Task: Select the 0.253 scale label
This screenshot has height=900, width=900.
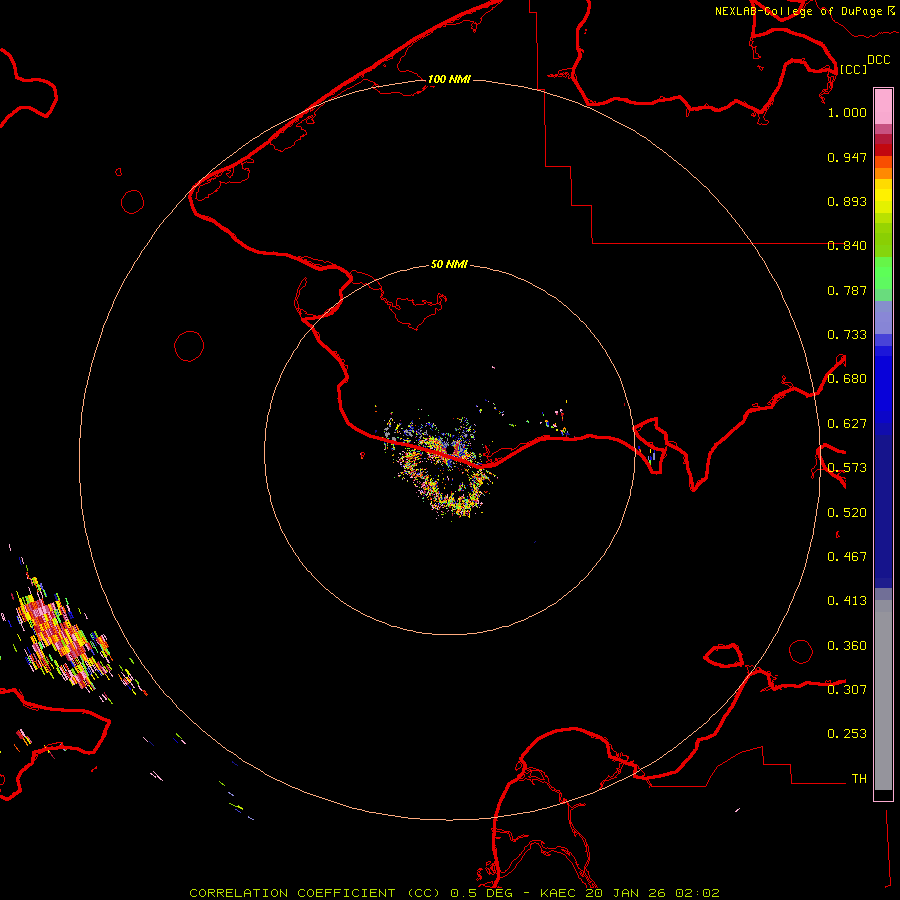Action: [x=847, y=734]
